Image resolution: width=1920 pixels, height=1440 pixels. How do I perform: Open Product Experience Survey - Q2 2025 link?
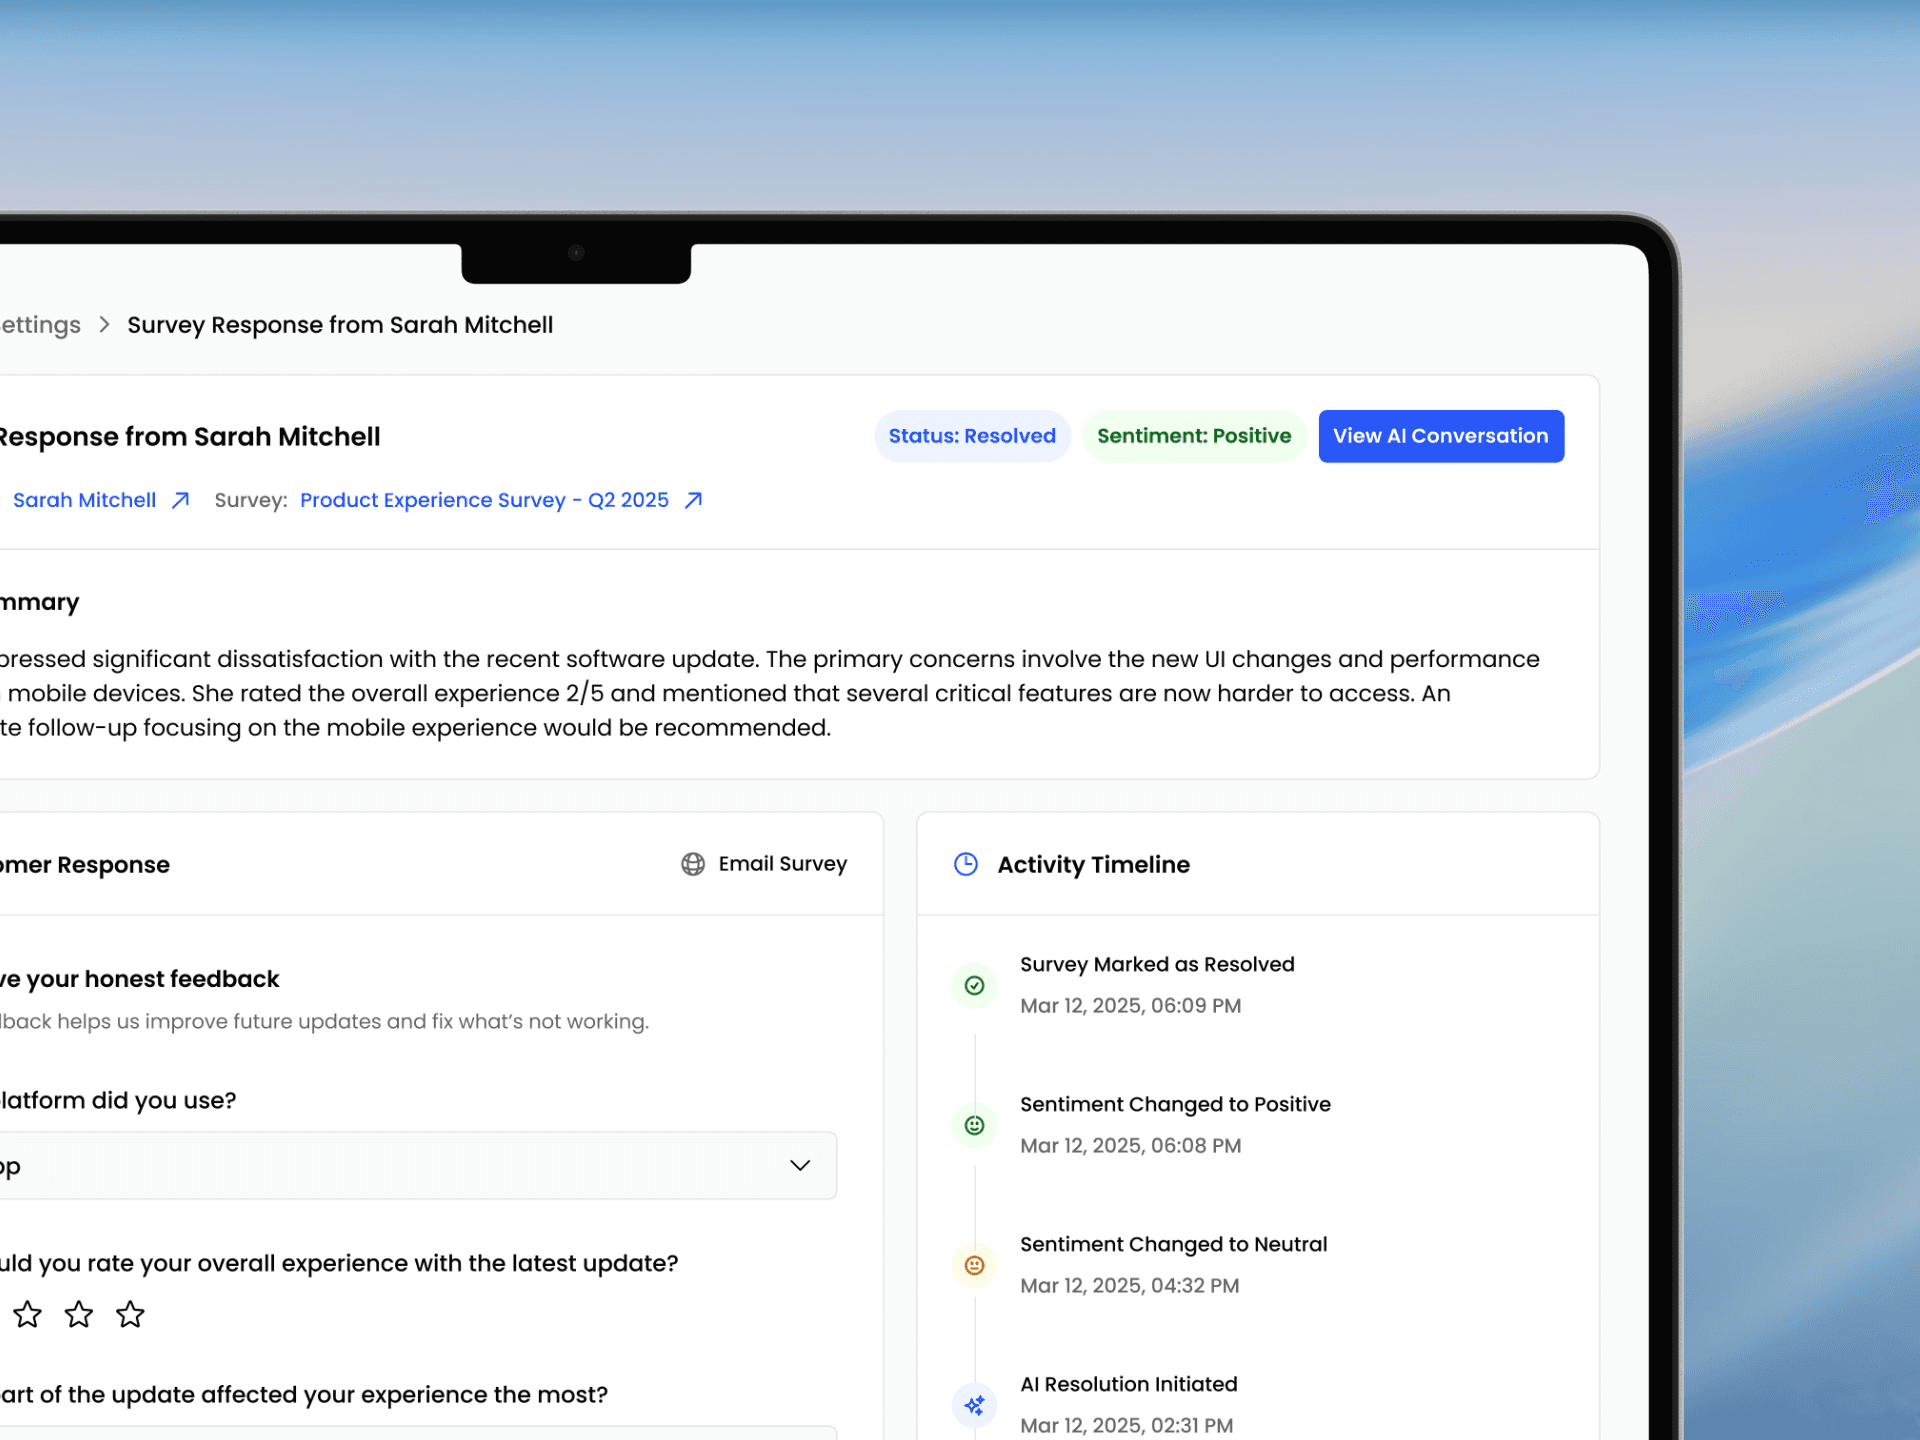(x=484, y=500)
